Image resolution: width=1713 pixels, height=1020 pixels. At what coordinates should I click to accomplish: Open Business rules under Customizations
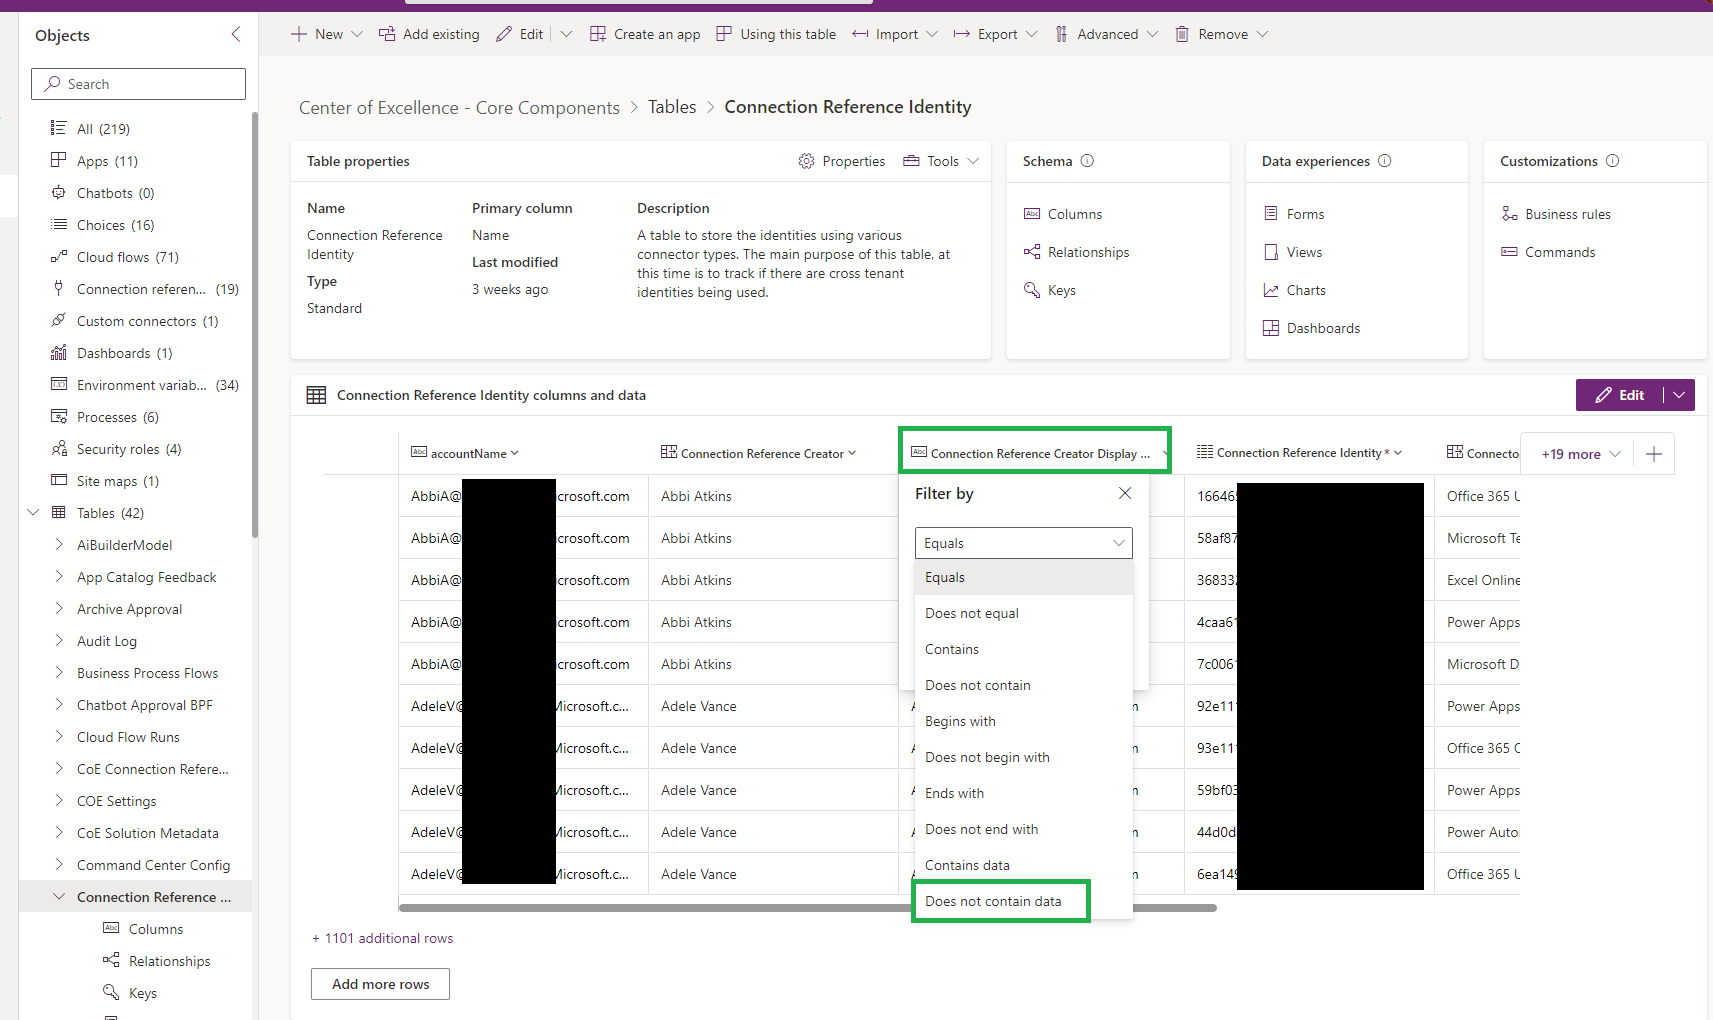(x=1566, y=213)
